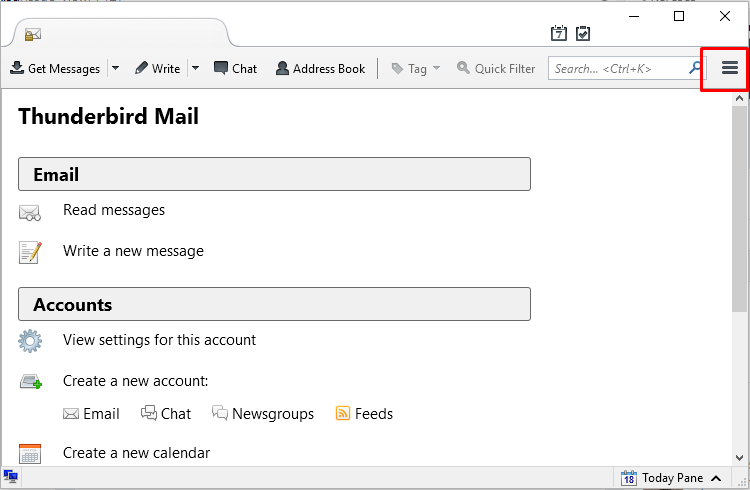Expand the Get Messages dropdown arrow
This screenshot has width=750, height=490.
tap(115, 68)
